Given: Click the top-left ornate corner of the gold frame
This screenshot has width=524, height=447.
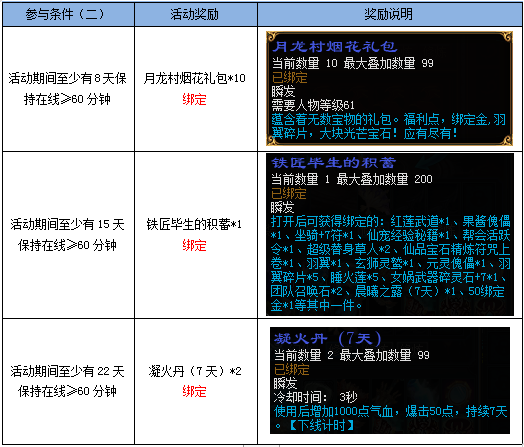Looking at the screenshot, I should pyautogui.click(x=272, y=36).
